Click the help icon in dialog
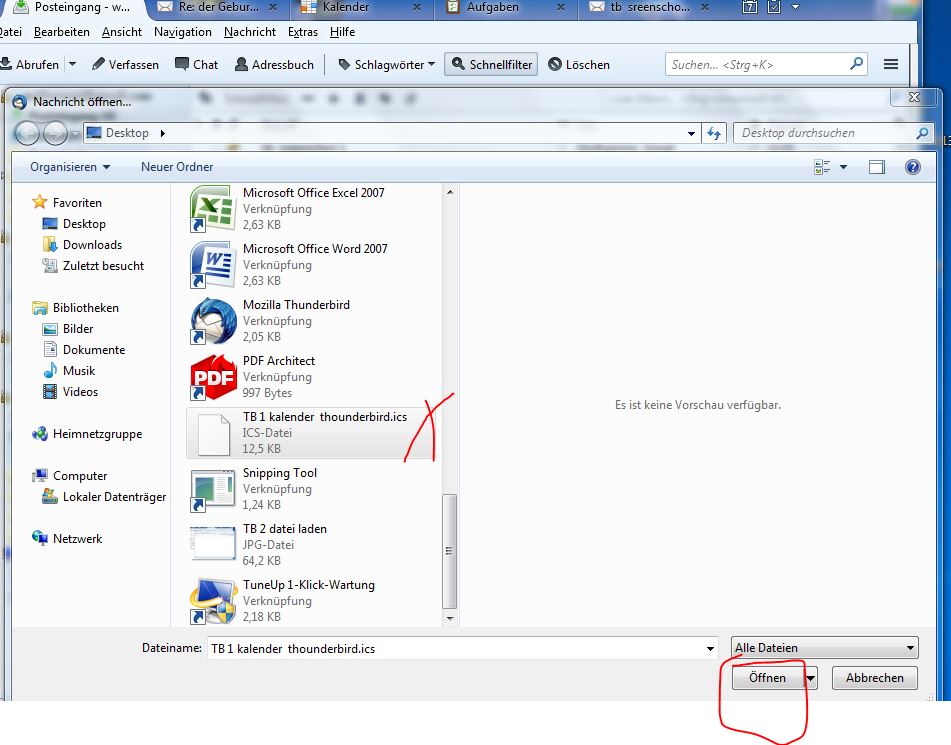 click(912, 167)
